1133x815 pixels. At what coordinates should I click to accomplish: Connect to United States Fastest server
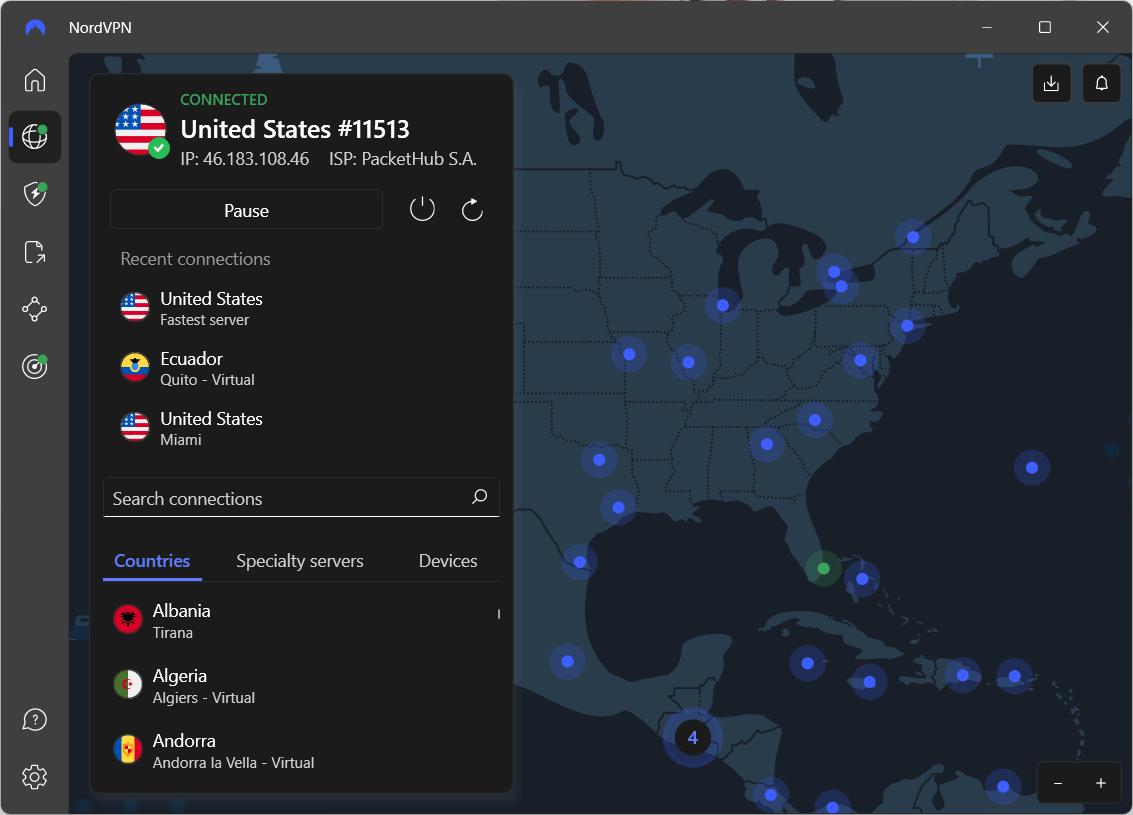click(x=301, y=309)
